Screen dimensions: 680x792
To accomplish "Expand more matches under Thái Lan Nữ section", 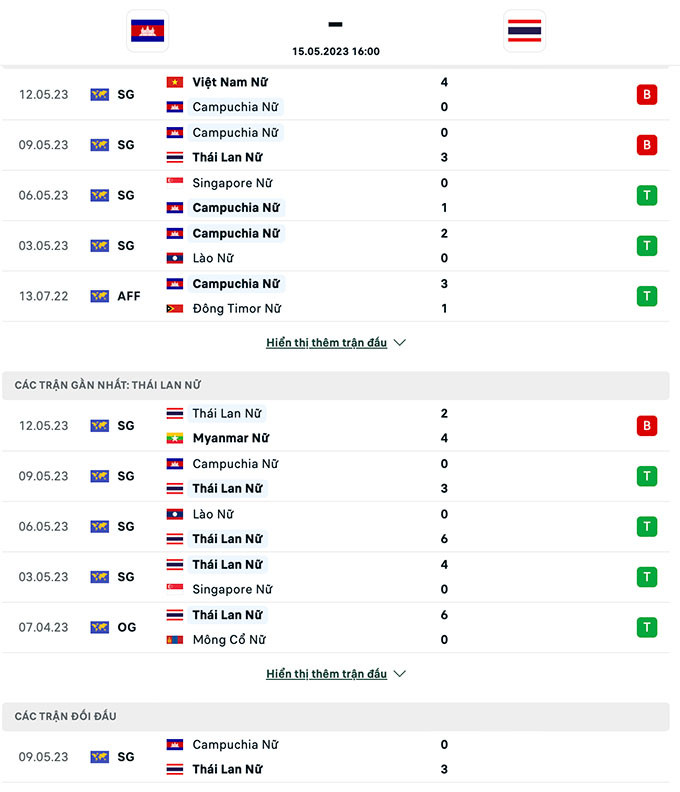I will (335, 674).
